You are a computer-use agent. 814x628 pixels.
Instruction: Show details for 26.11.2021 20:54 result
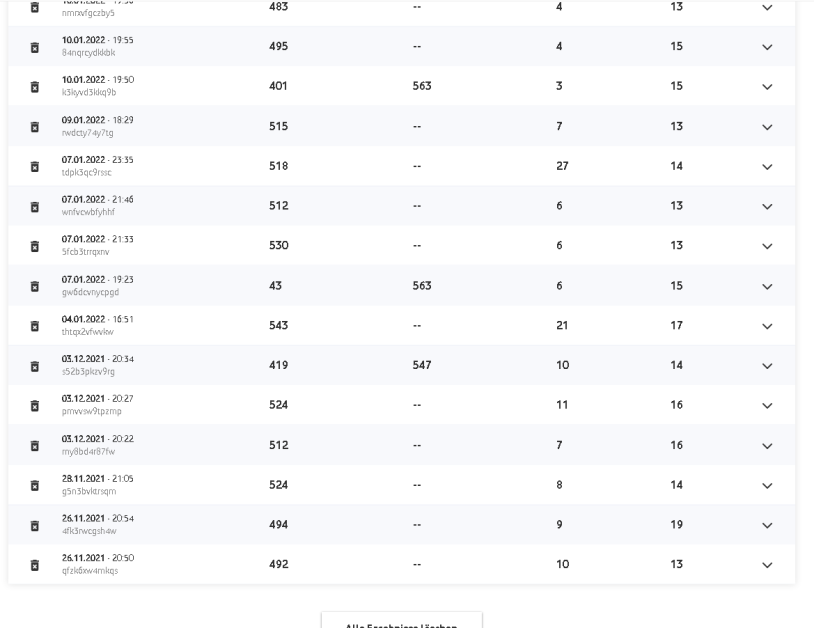point(767,525)
